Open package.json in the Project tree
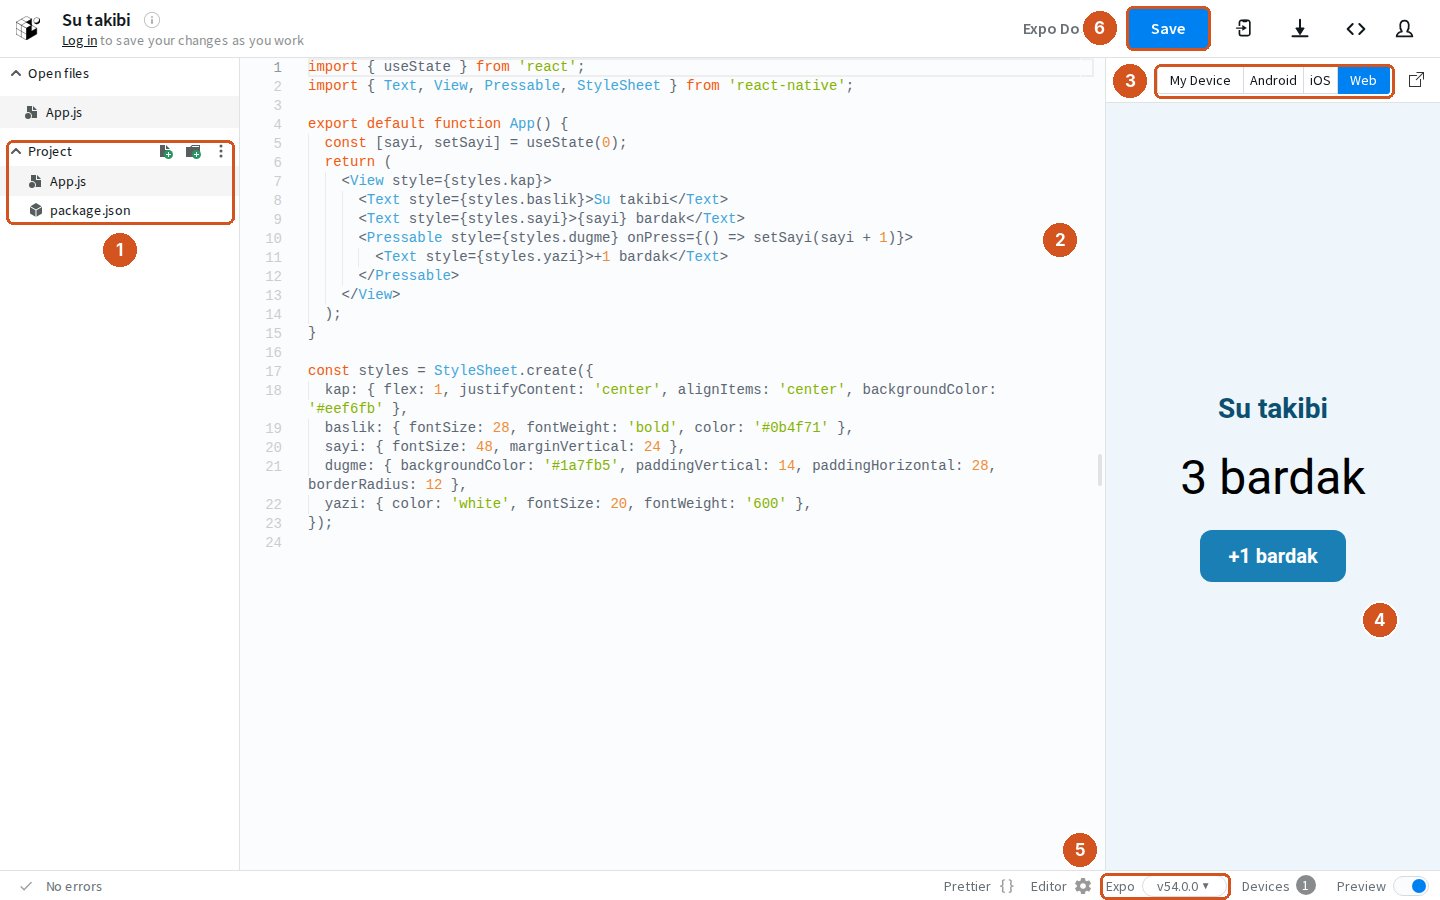 tap(120, 211)
